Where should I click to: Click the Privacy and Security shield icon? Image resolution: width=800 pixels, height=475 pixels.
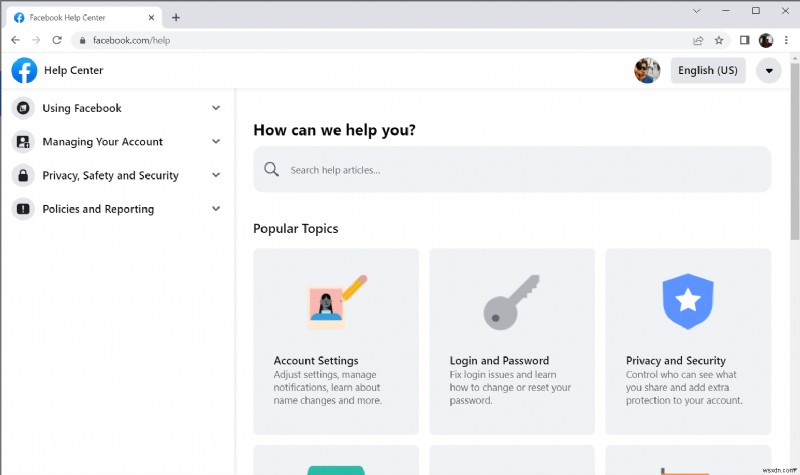click(687, 298)
